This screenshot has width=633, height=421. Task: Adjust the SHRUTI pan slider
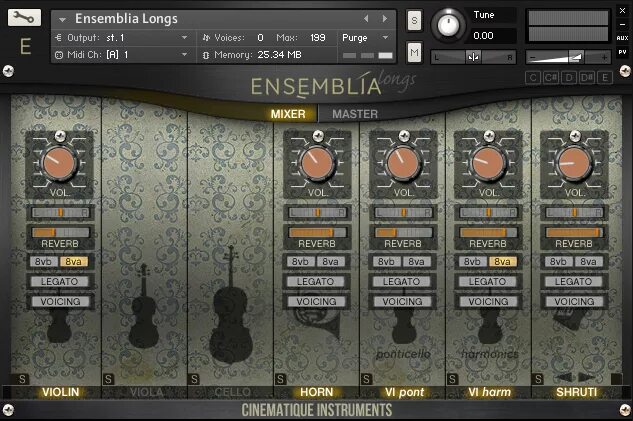[574, 212]
